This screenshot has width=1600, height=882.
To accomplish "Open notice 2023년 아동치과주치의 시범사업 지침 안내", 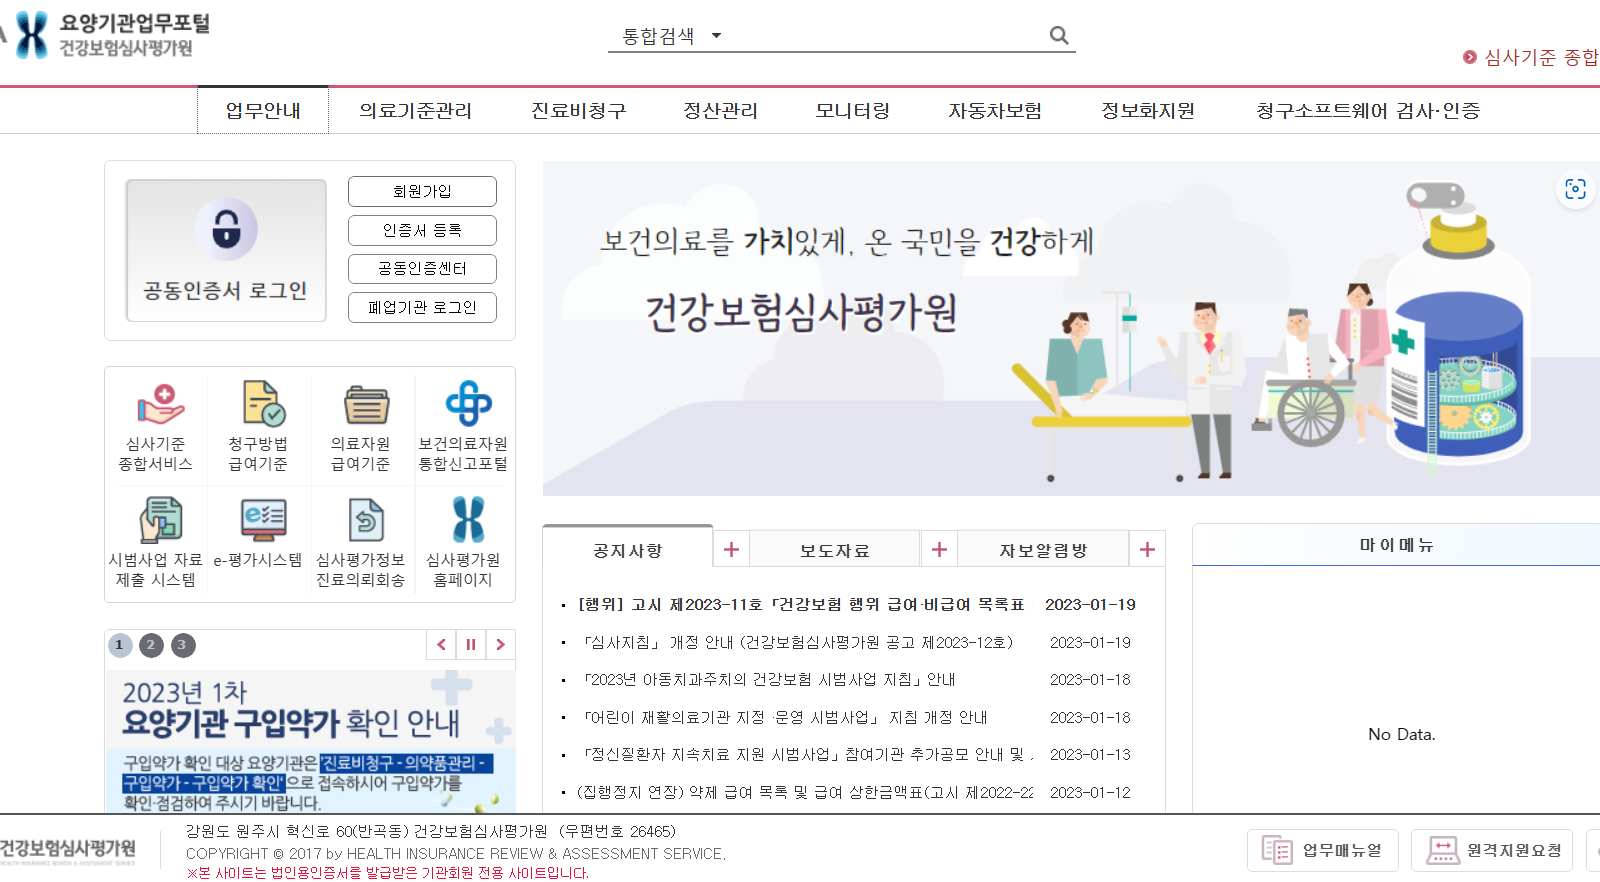I will [769, 680].
